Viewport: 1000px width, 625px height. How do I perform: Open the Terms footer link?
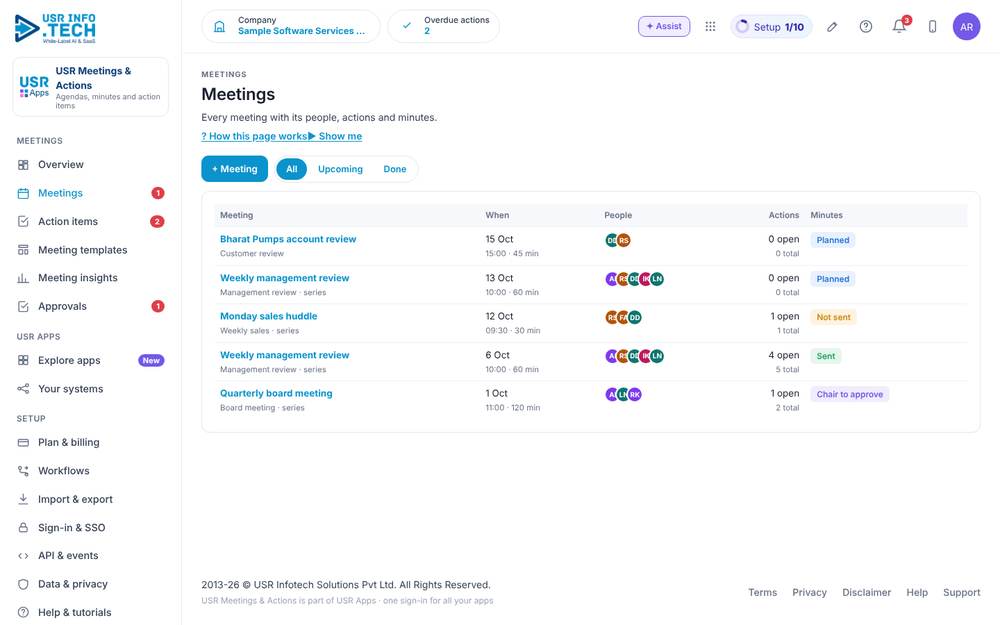click(x=763, y=592)
